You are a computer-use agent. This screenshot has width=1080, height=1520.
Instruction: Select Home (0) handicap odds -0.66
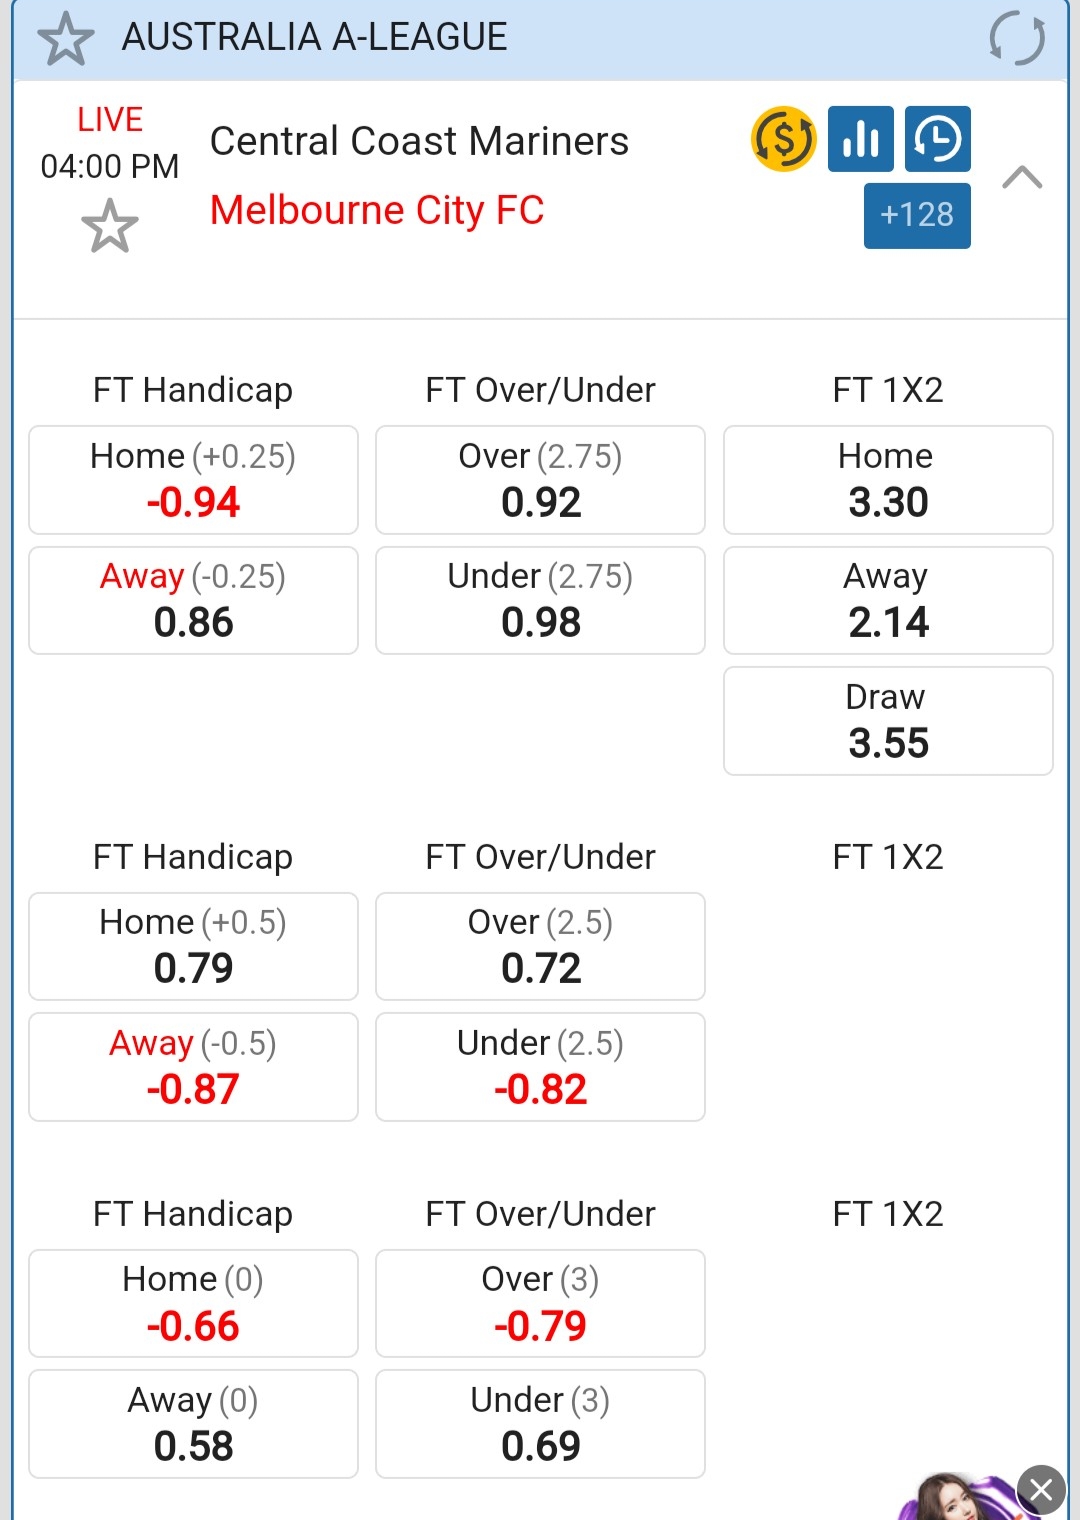(x=193, y=1303)
